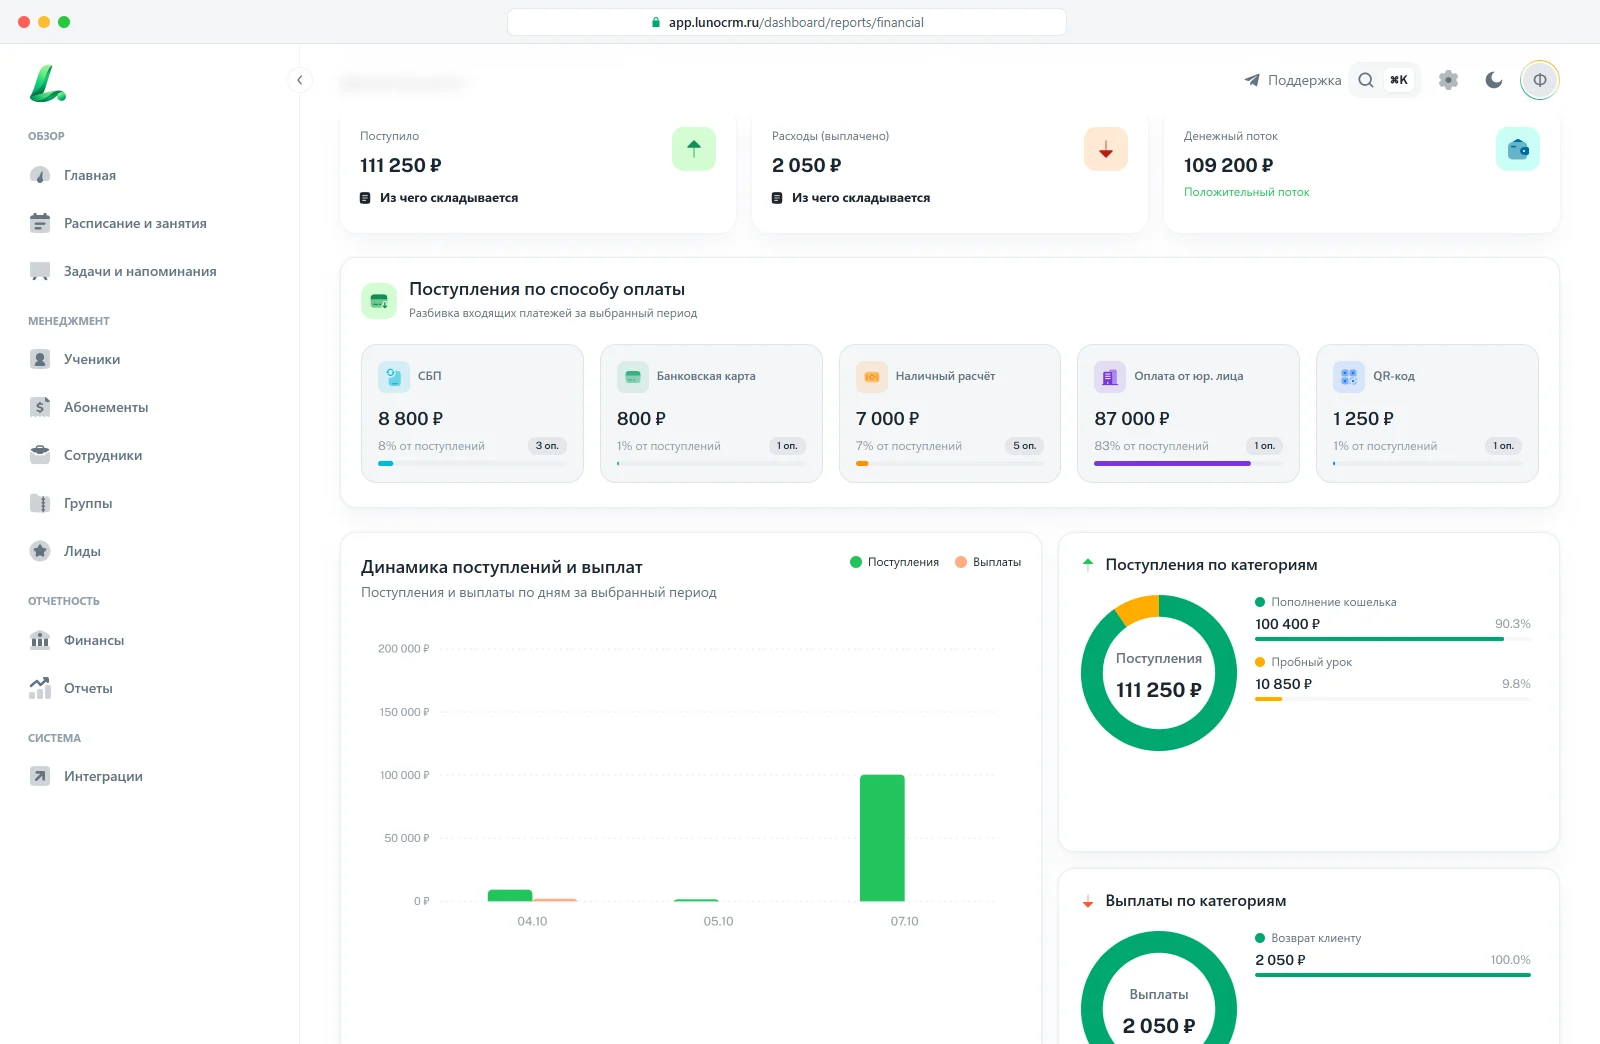
Task: Click the Интеграции arrow icon
Action: tap(40, 776)
